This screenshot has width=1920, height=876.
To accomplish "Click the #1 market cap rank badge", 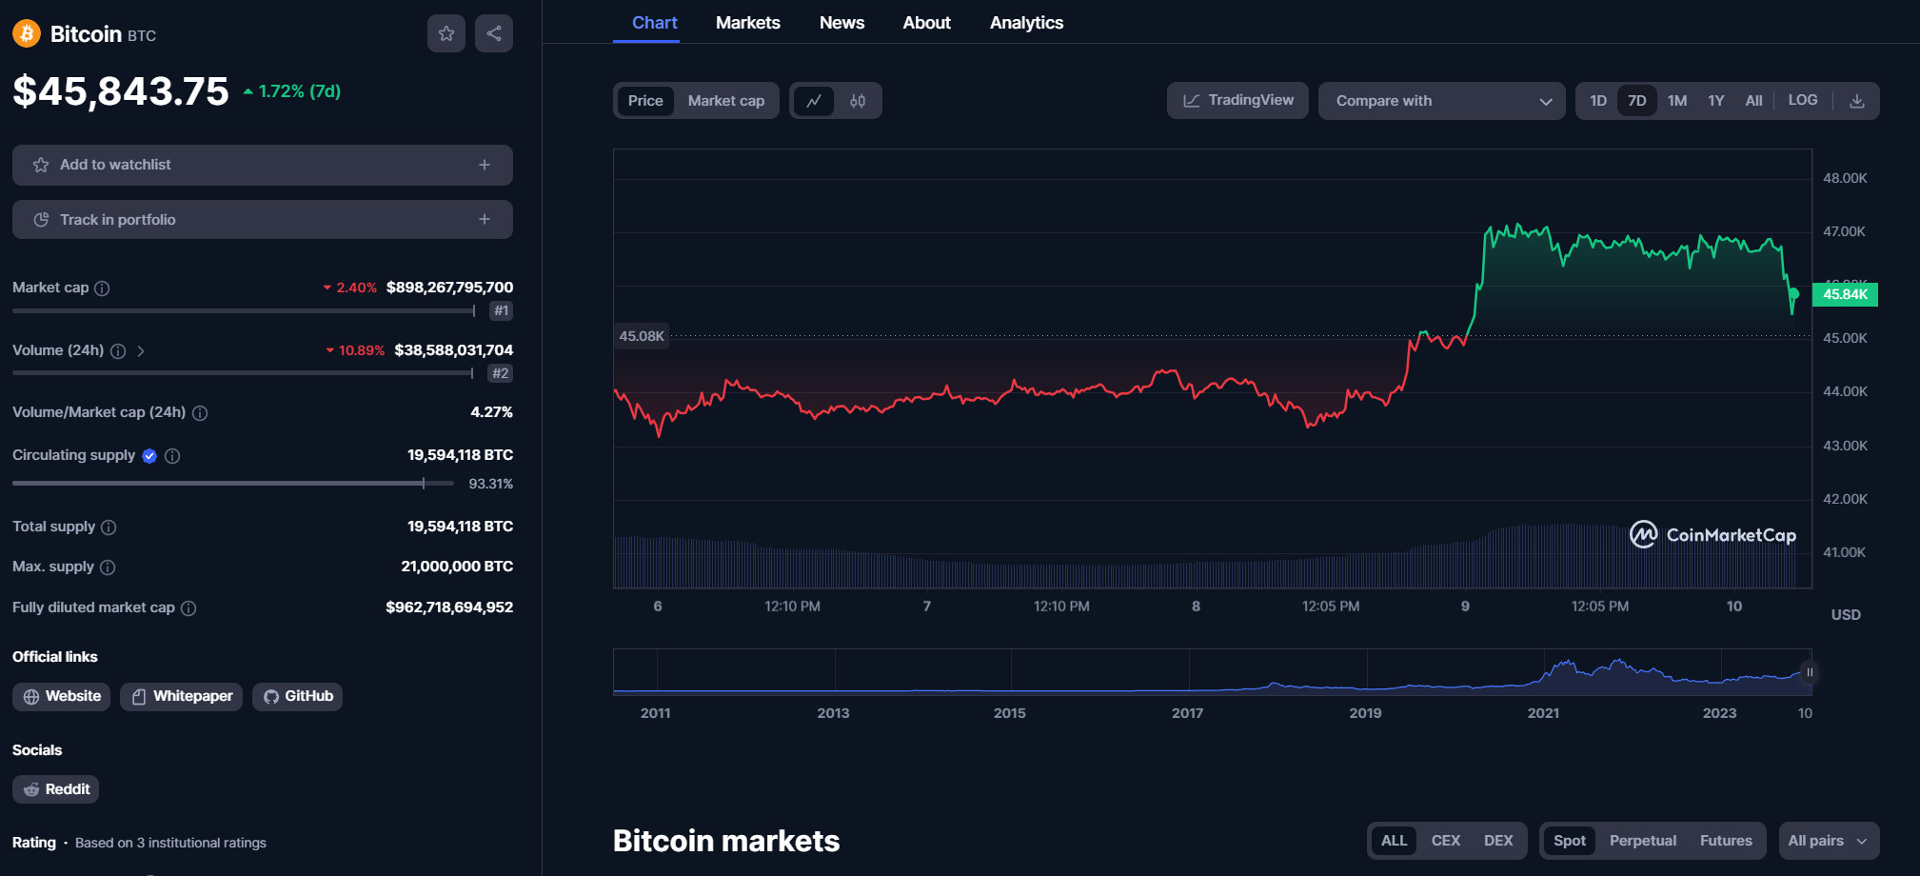I will point(501,311).
